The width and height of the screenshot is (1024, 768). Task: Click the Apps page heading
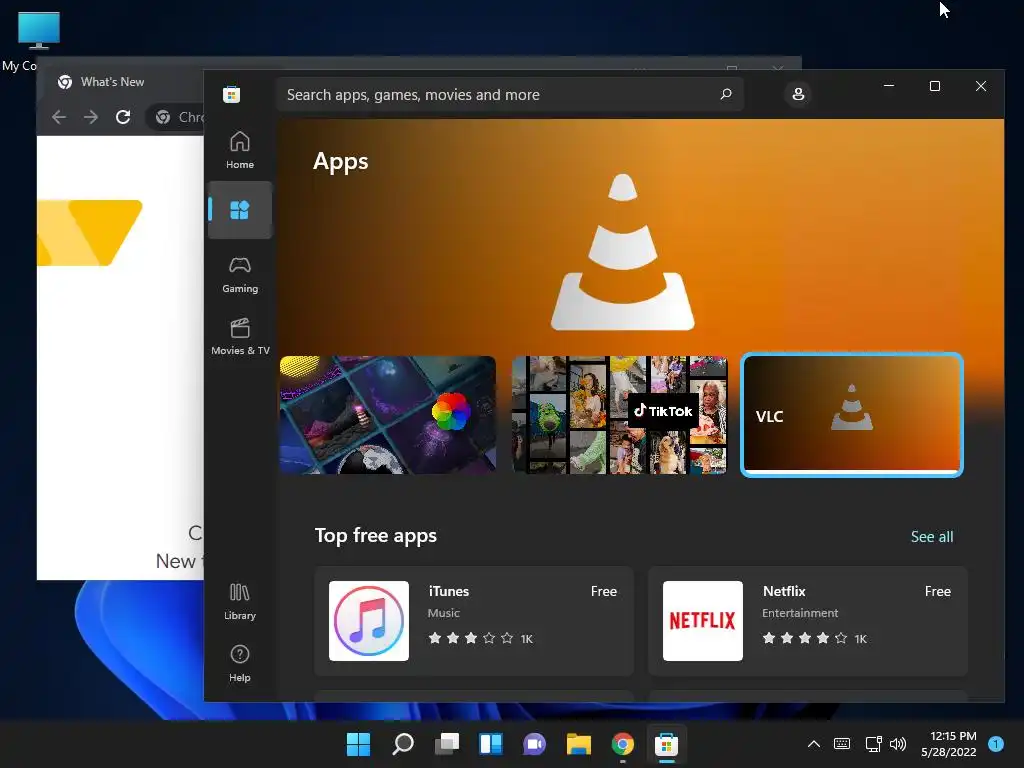coord(340,161)
